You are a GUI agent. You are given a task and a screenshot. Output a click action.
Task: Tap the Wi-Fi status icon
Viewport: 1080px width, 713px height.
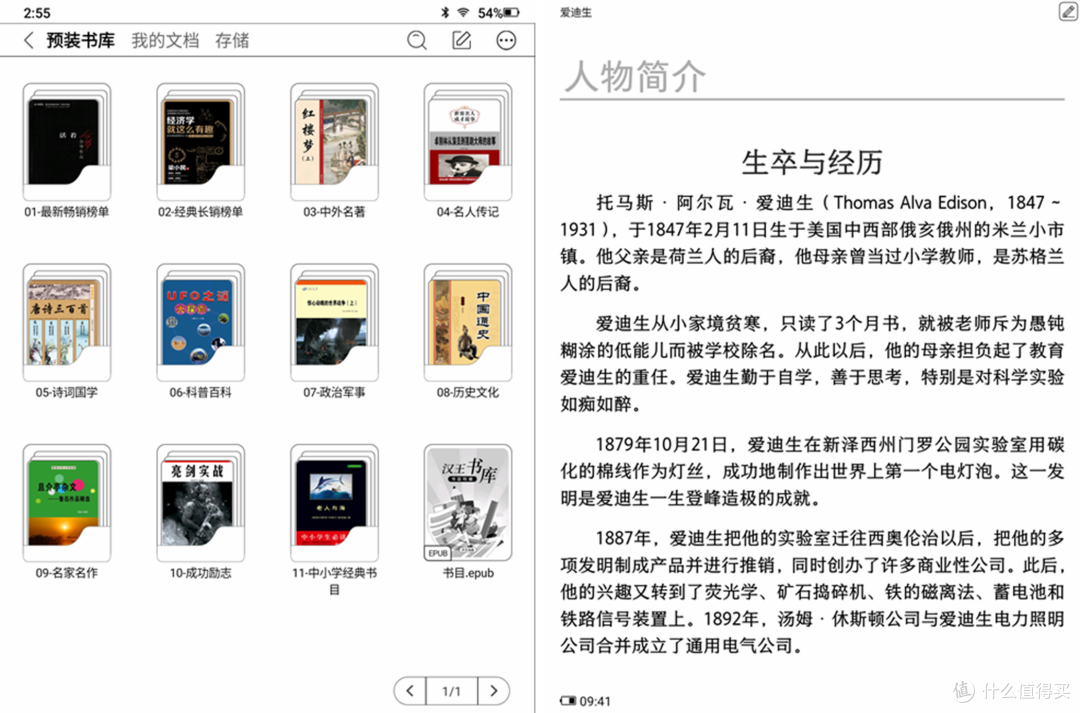pos(463,12)
